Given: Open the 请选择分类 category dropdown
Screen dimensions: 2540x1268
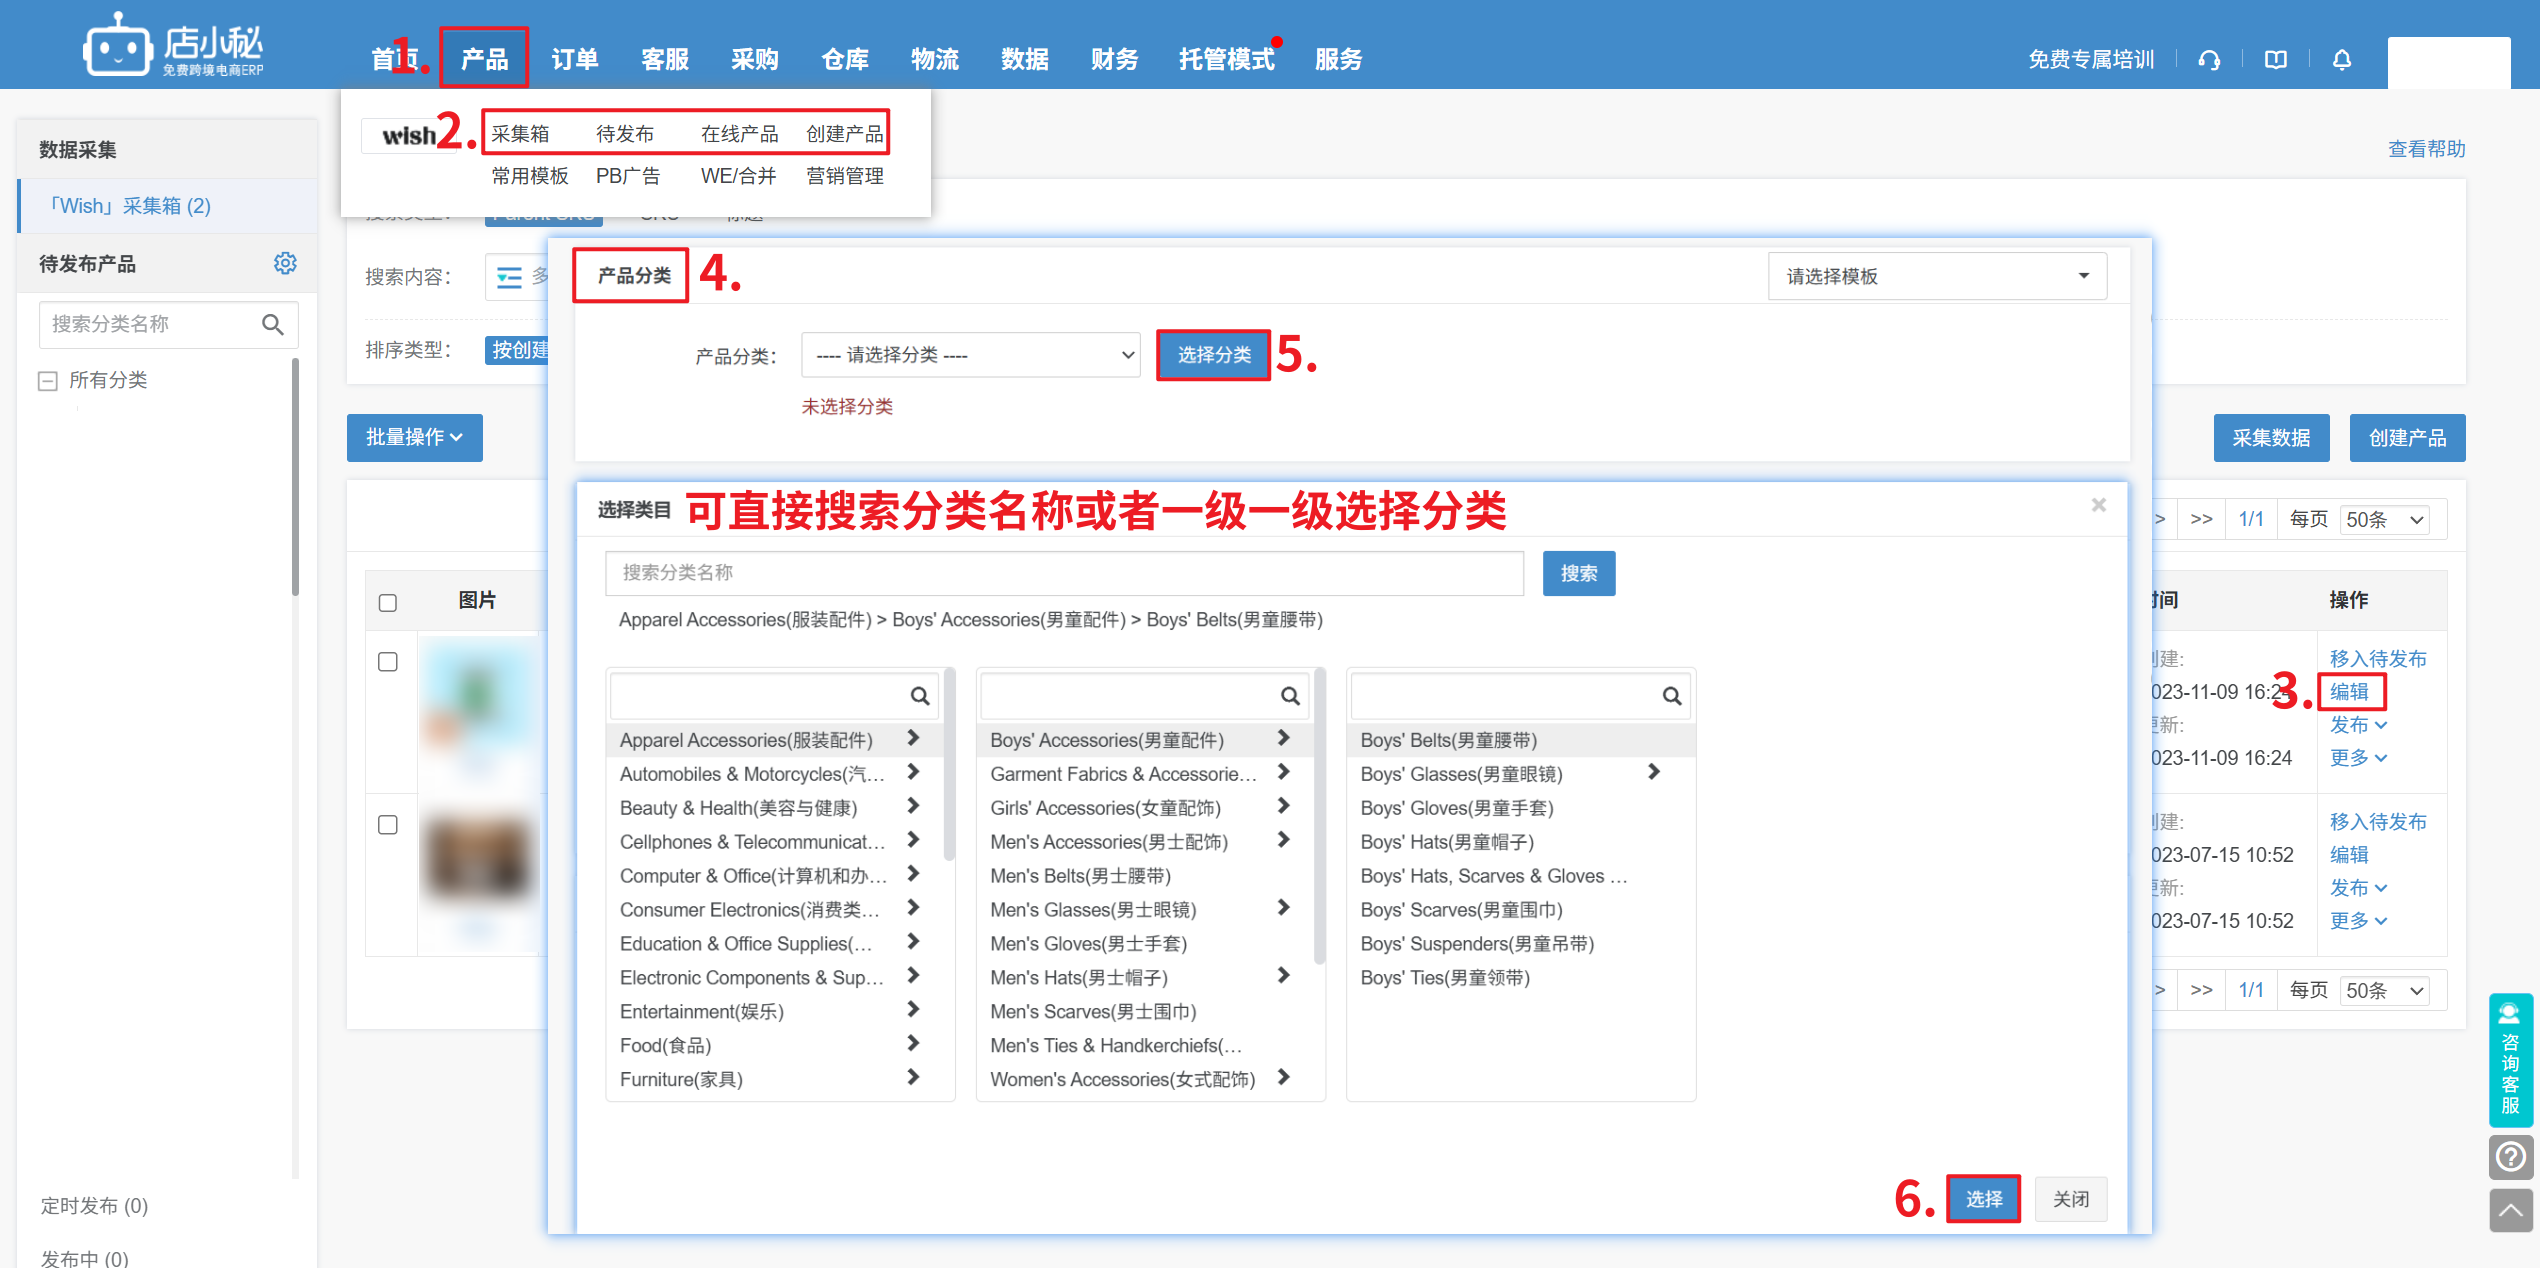Looking at the screenshot, I should click(x=970, y=355).
